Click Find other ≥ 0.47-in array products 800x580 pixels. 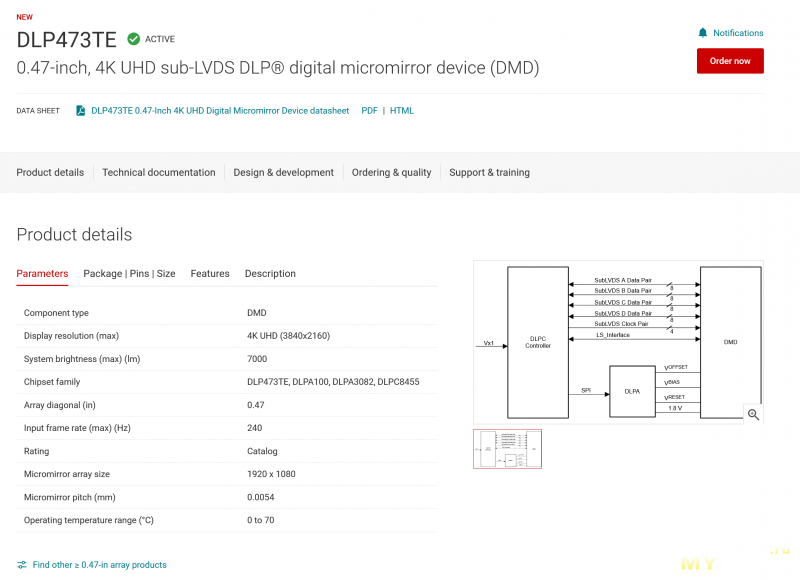tap(99, 565)
